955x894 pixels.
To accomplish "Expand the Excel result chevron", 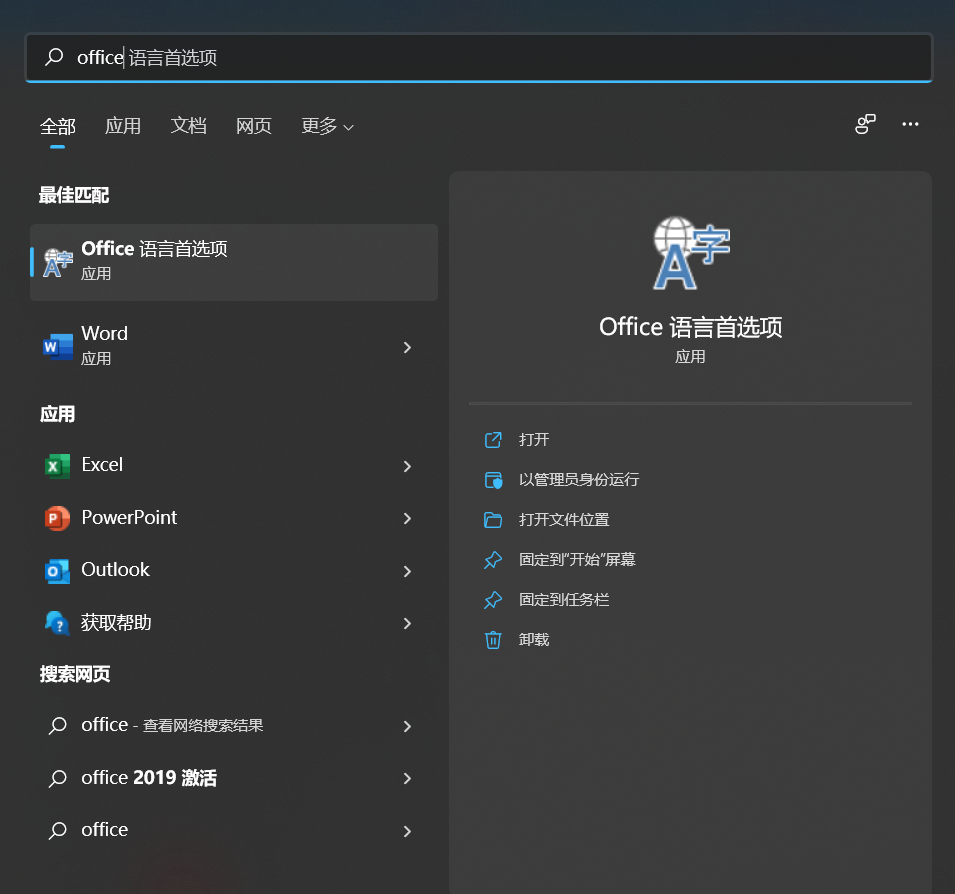I will (407, 466).
